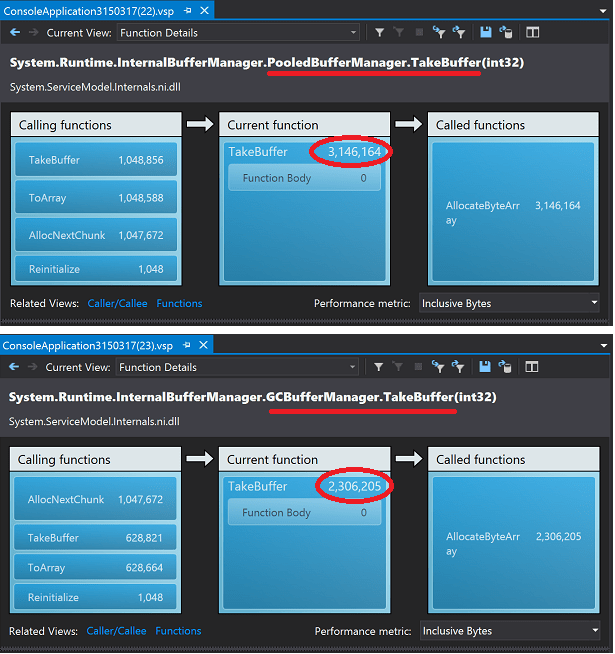Click the back arrow in the (22).vsp report toolbar
Screen dimensions: 615x654
[15, 32]
